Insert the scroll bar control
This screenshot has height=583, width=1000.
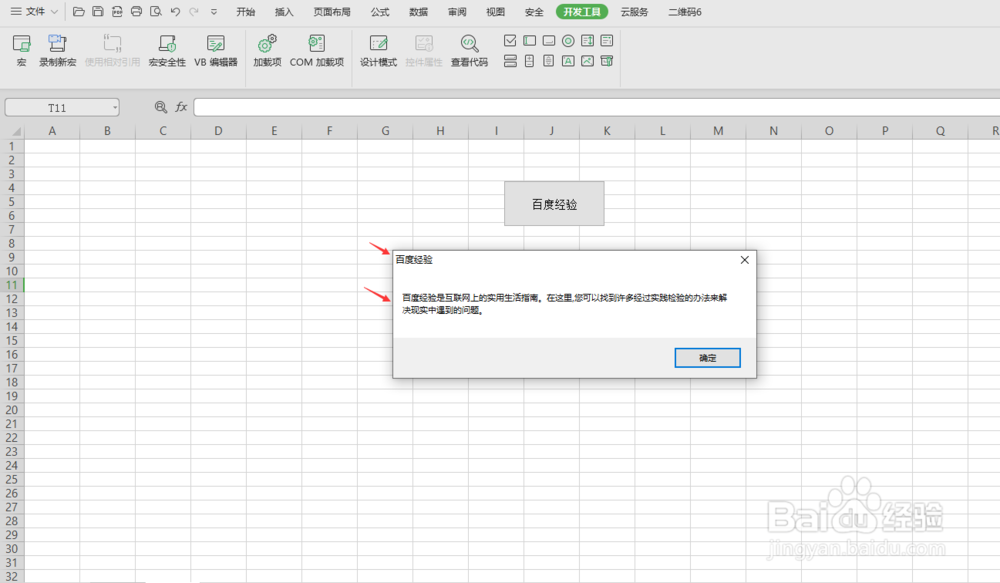(548, 61)
